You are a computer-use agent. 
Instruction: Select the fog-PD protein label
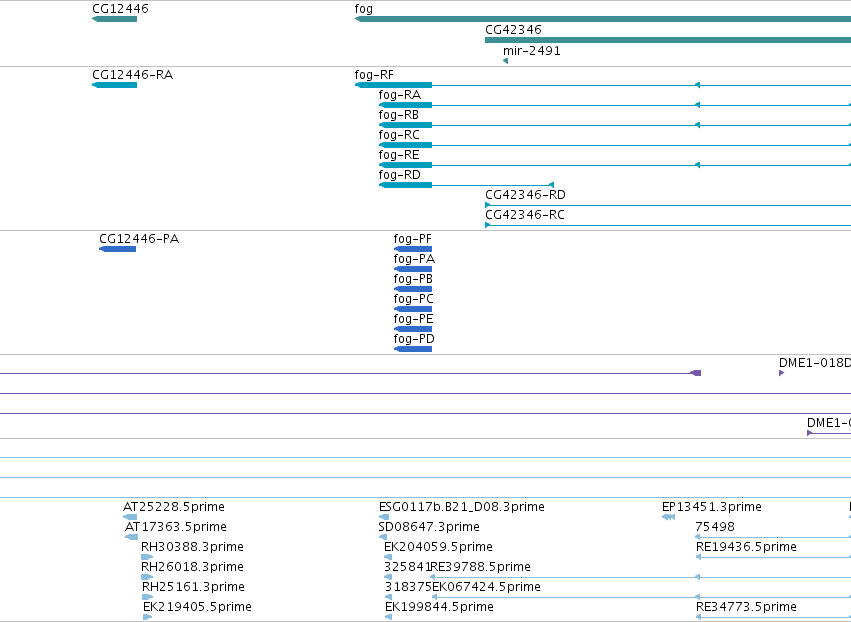point(414,340)
